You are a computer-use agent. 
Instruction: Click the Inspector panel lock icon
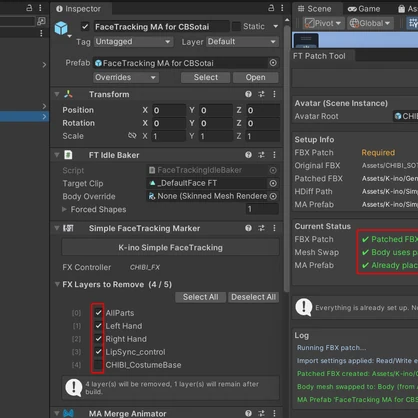tap(271, 8)
